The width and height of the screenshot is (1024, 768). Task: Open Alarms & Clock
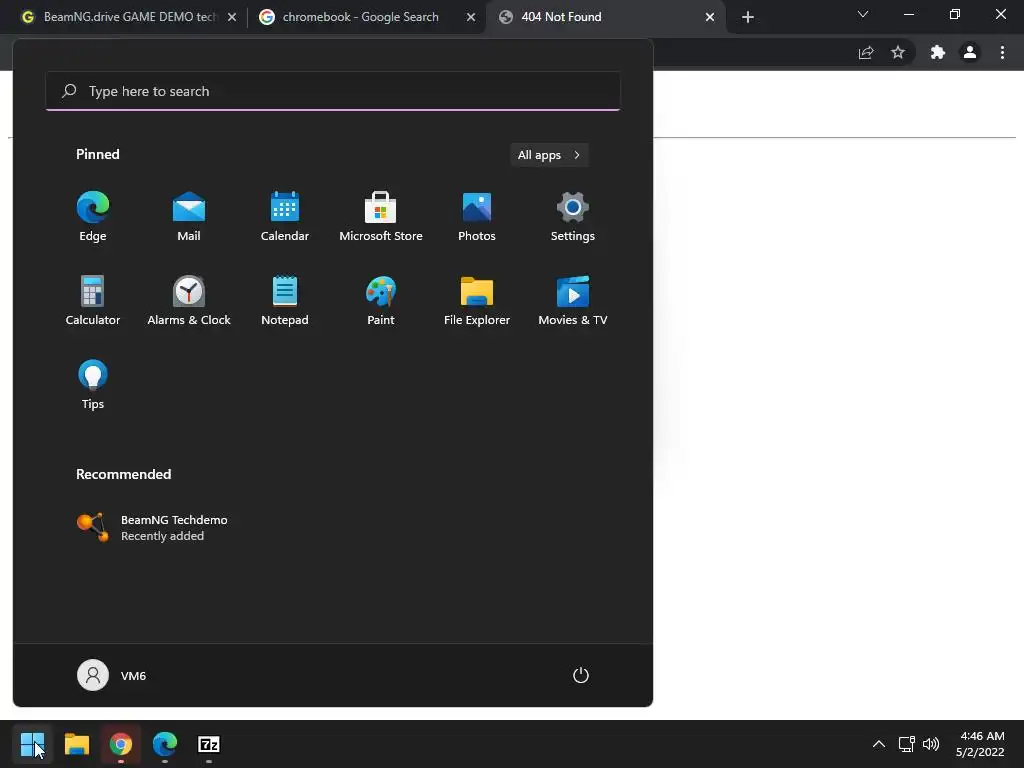189,301
